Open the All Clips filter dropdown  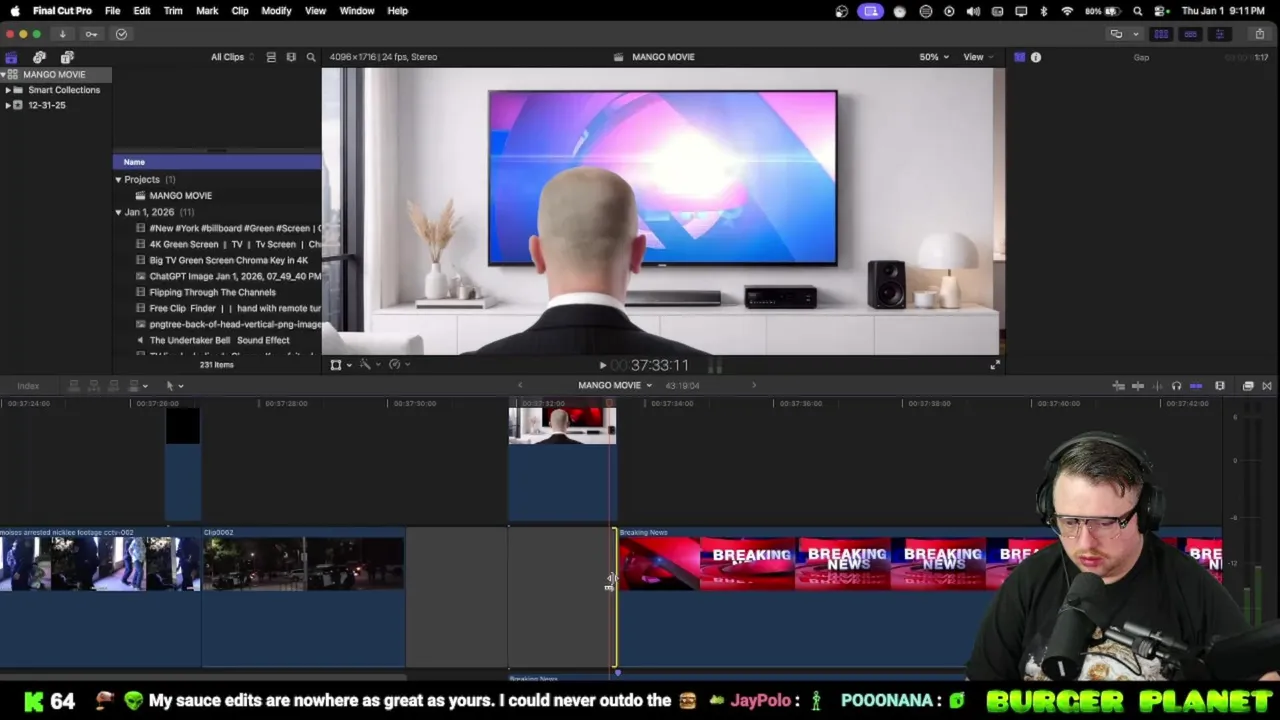pos(231,57)
